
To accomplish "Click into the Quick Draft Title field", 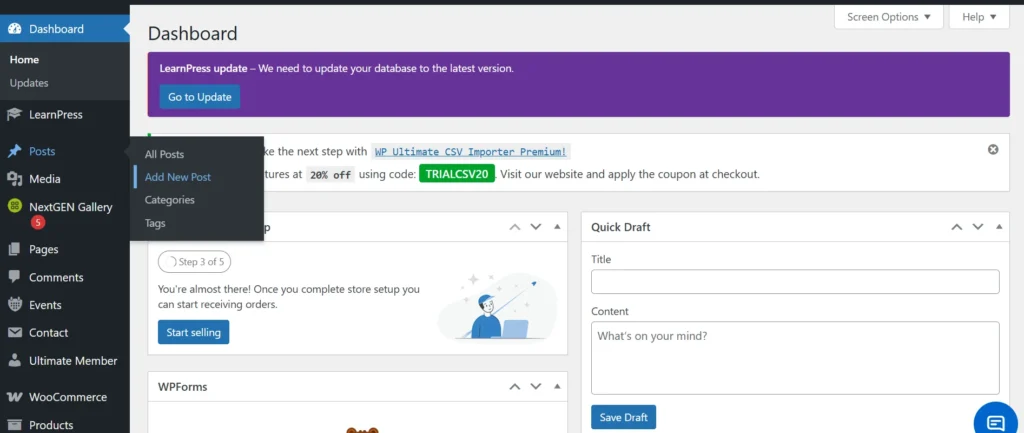I will tap(795, 282).
